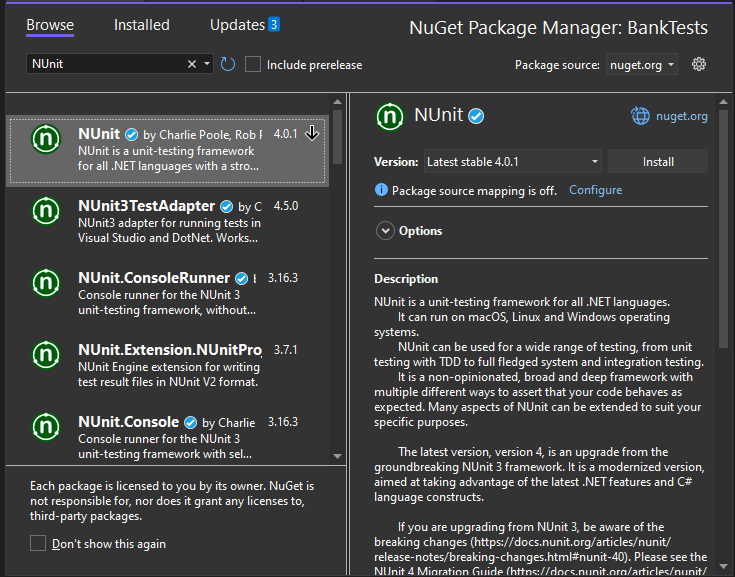Click the large NUnit logo in details pane
735x577 pixels.
click(x=390, y=117)
